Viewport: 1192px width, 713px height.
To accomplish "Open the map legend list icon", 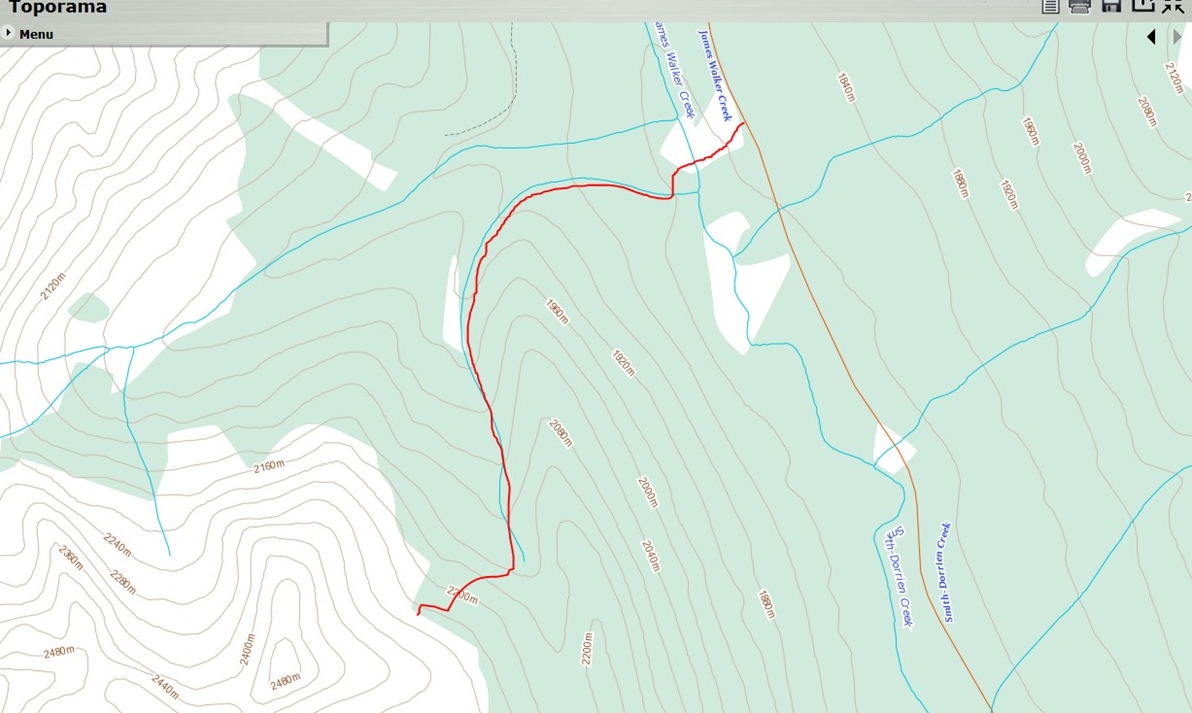I will [1050, 6].
